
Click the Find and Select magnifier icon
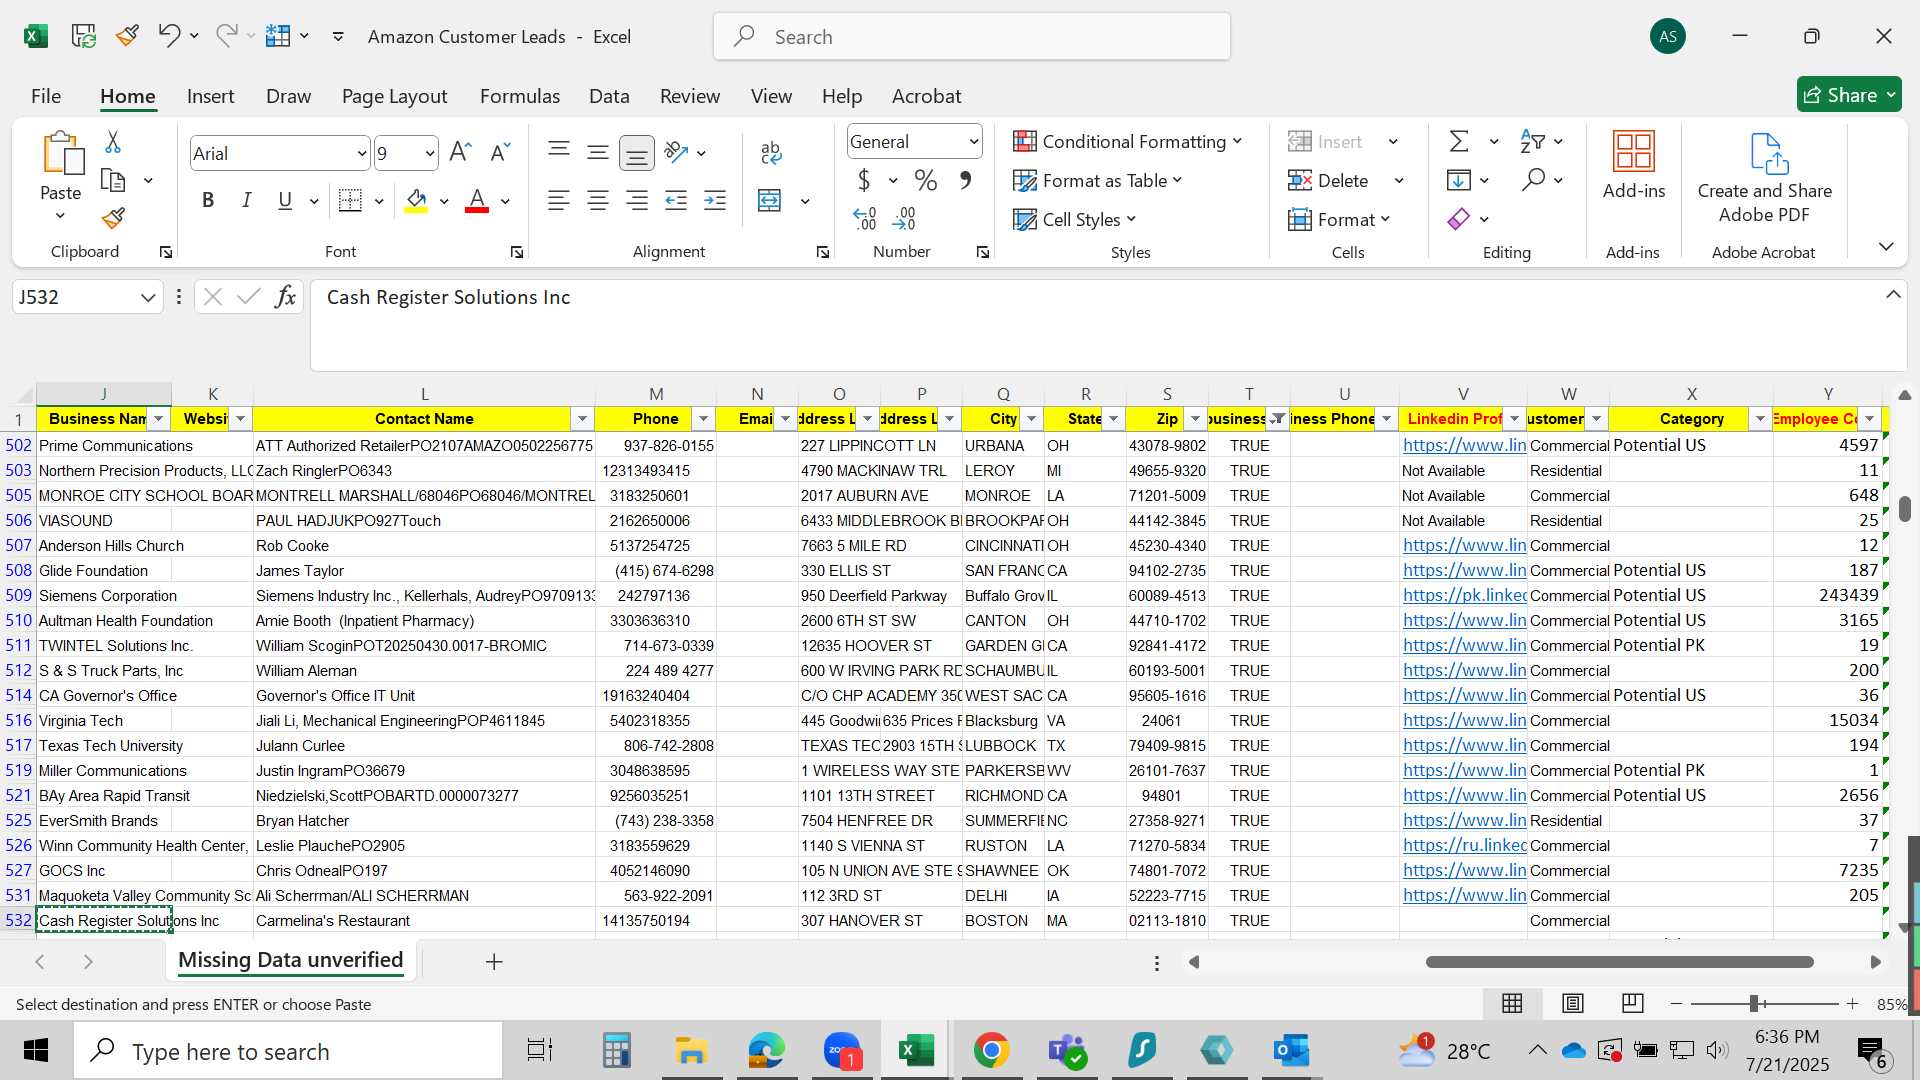tap(1533, 180)
